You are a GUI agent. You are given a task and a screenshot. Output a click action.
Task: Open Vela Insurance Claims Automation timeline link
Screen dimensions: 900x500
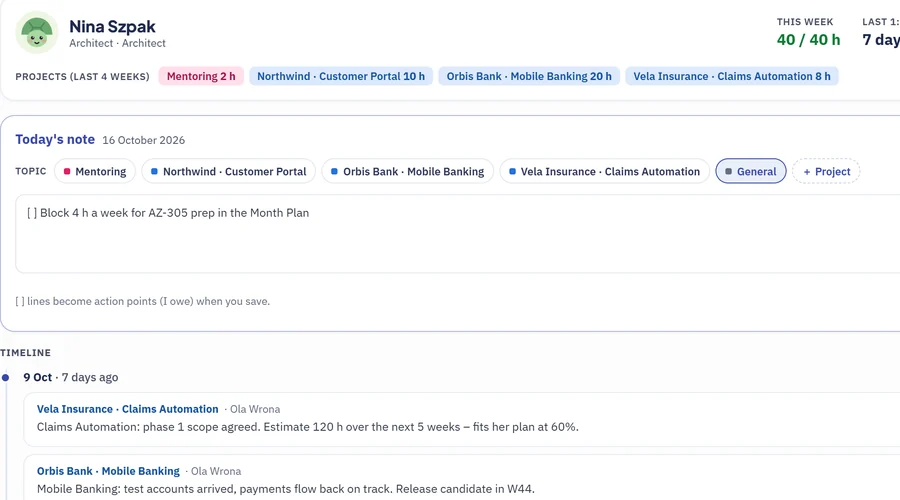[x=127, y=409]
